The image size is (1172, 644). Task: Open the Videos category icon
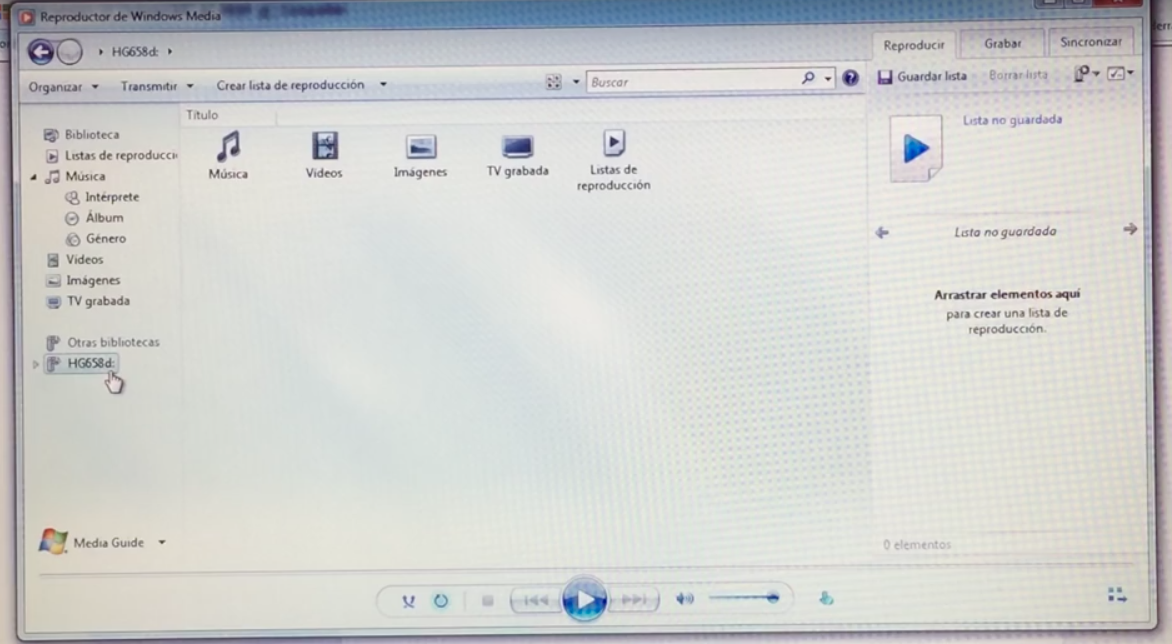[x=324, y=148]
